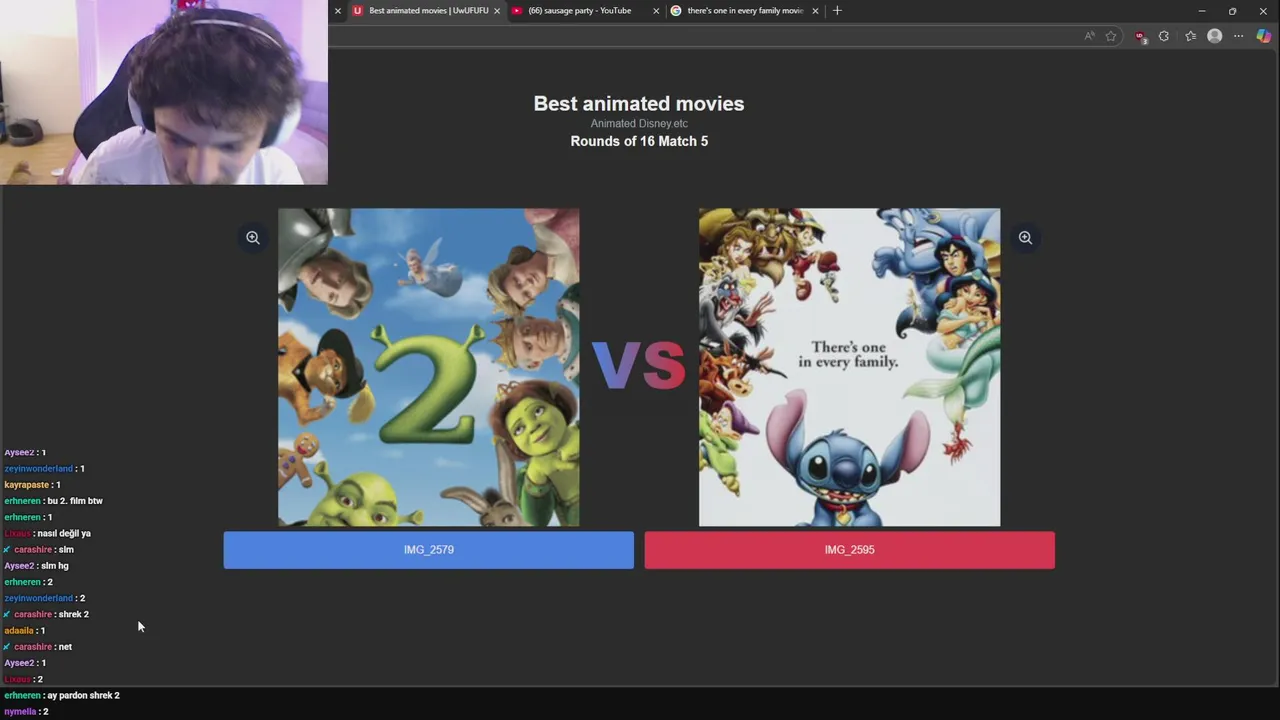Click the Rounds of 16 Match 5 text

pos(639,141)
